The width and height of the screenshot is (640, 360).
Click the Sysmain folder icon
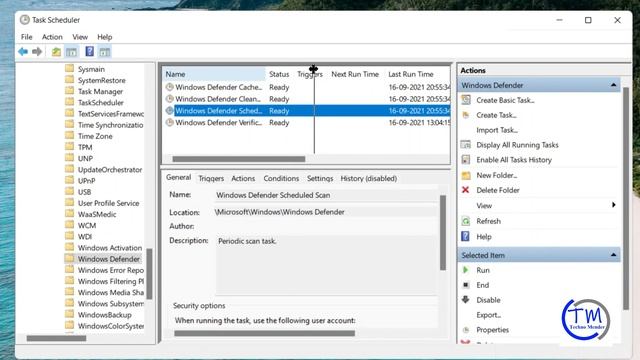coord(70,69)
